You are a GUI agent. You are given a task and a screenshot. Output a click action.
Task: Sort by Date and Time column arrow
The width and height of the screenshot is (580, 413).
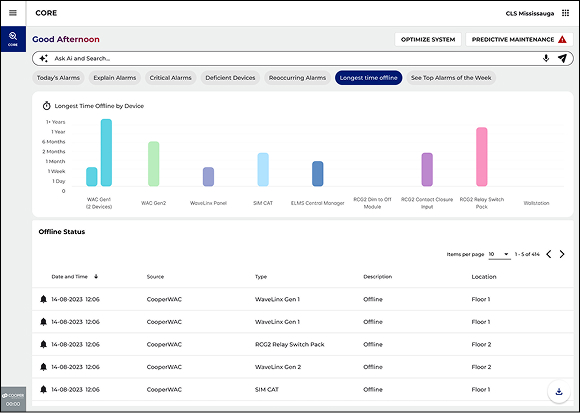pyautogui.click(x=96, y=277)
